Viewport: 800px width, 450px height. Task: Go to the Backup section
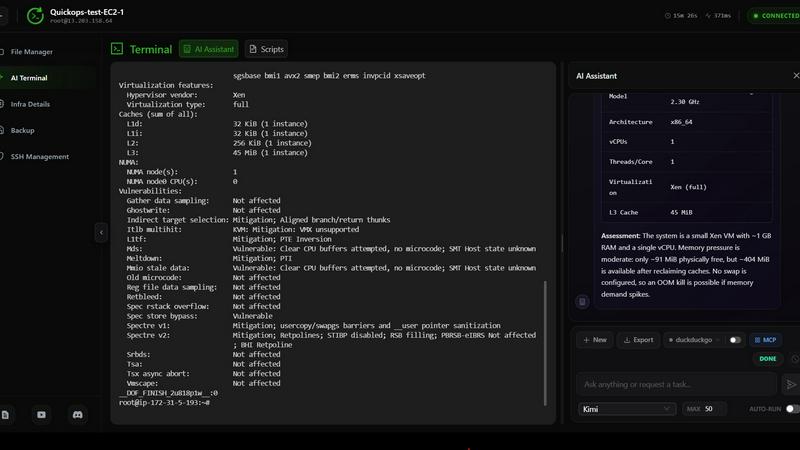point(22,130)
